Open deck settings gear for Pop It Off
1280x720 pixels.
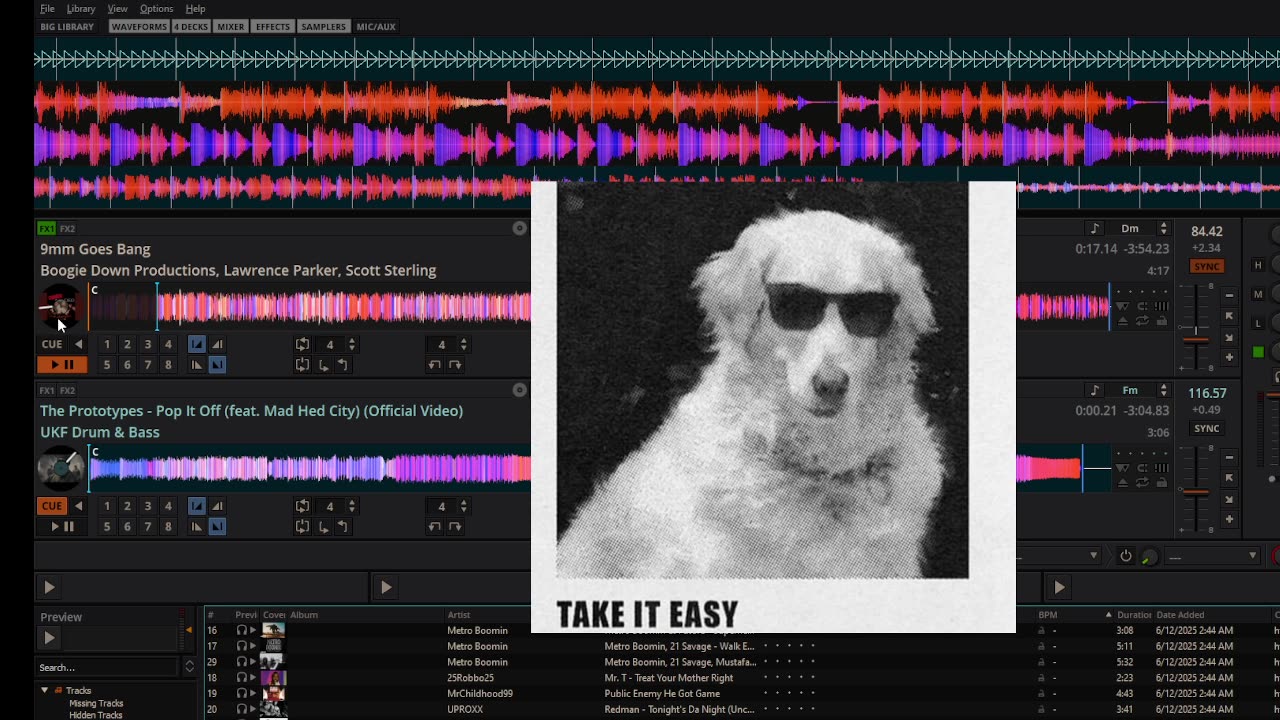(x=519, y=390)
